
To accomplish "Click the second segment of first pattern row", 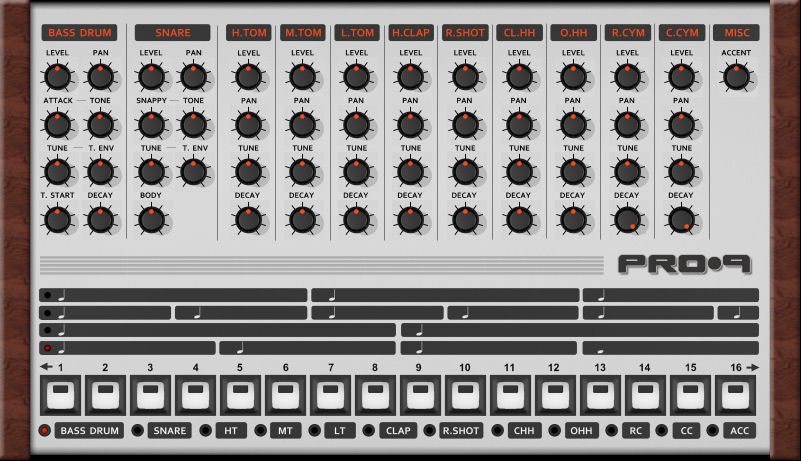I will coord(445,295).
